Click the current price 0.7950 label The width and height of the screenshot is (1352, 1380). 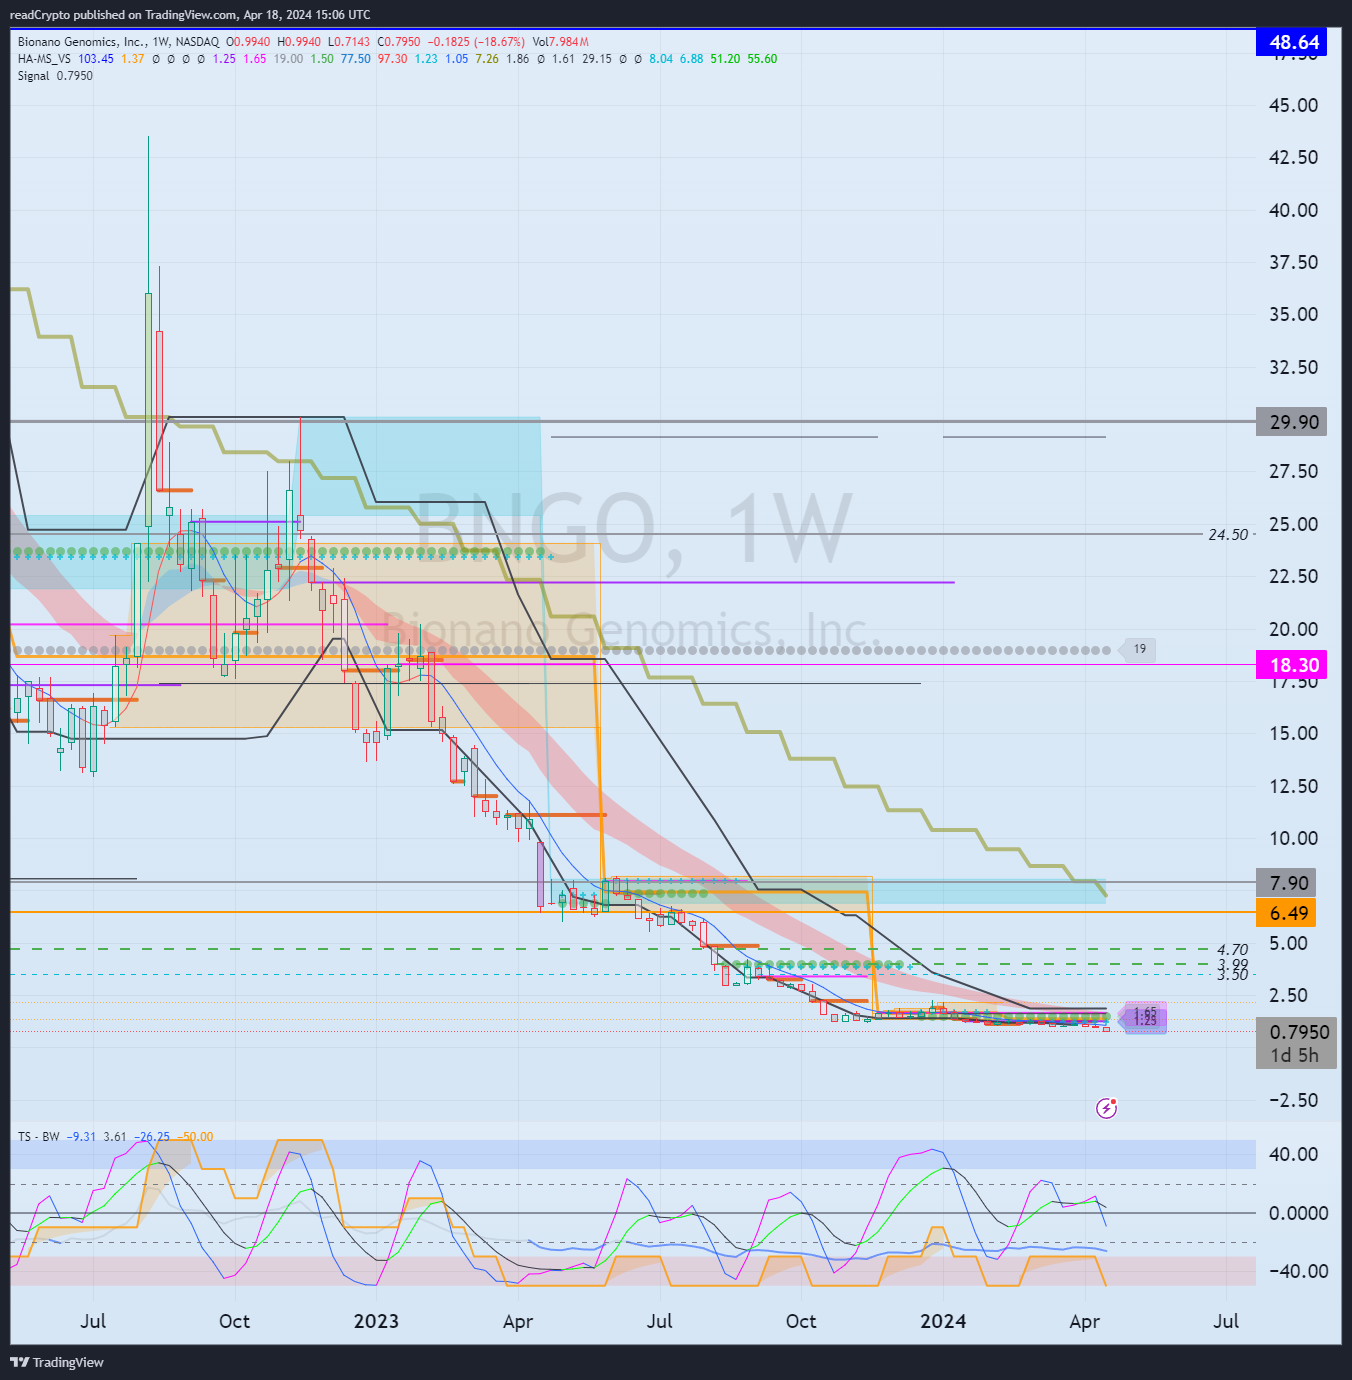click(x=1298, y=1032)
